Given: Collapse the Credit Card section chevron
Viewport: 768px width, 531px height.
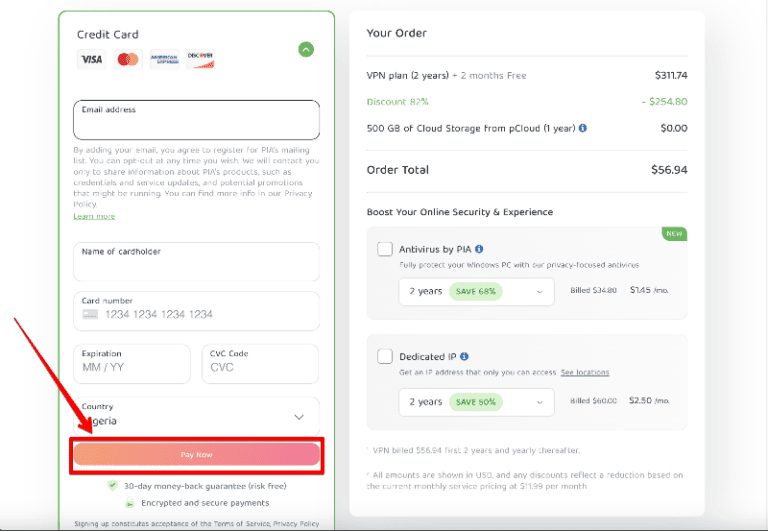Looking at the screenshot, I should (306, 49).
